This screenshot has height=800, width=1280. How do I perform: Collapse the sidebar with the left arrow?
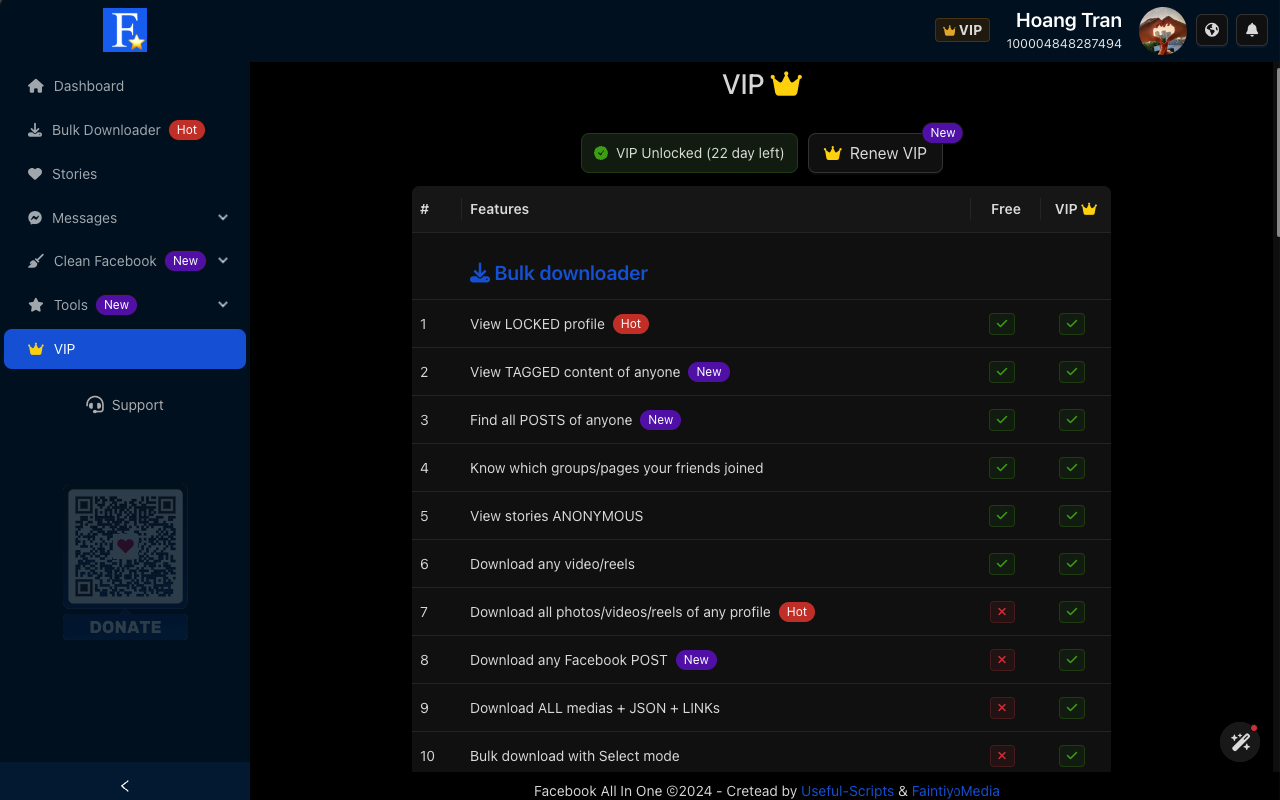125,786
